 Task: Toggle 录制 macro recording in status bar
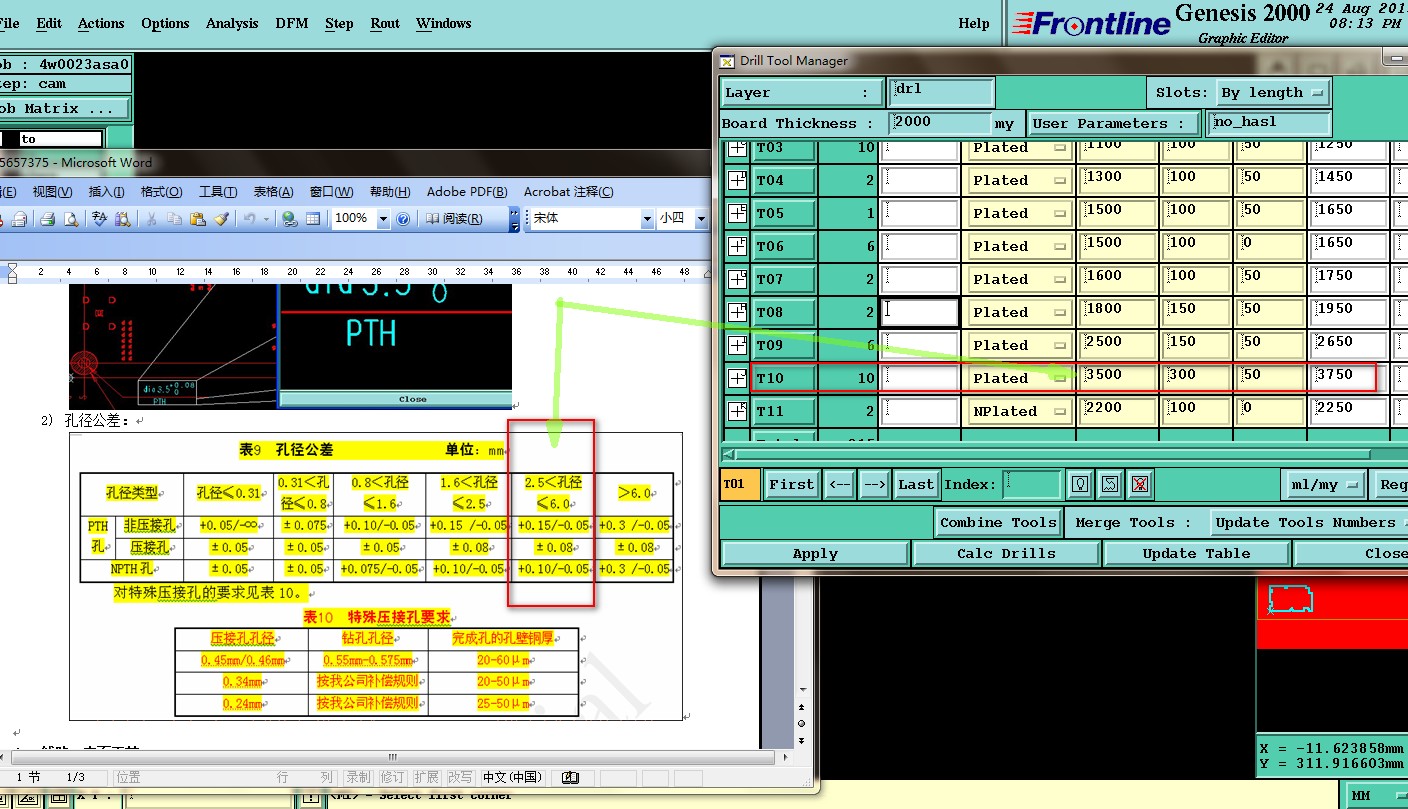click(357, 777)
